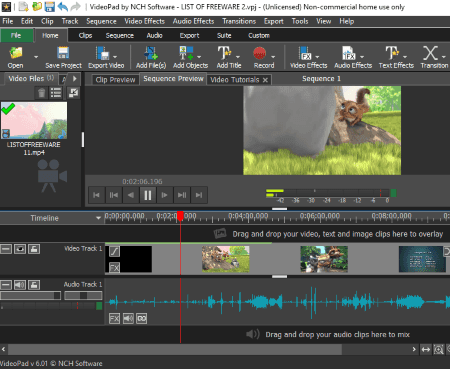Select the Custom ribbon tab
Image resolution: width=450 pixels, height=369 pixels.
click(259, 36)
